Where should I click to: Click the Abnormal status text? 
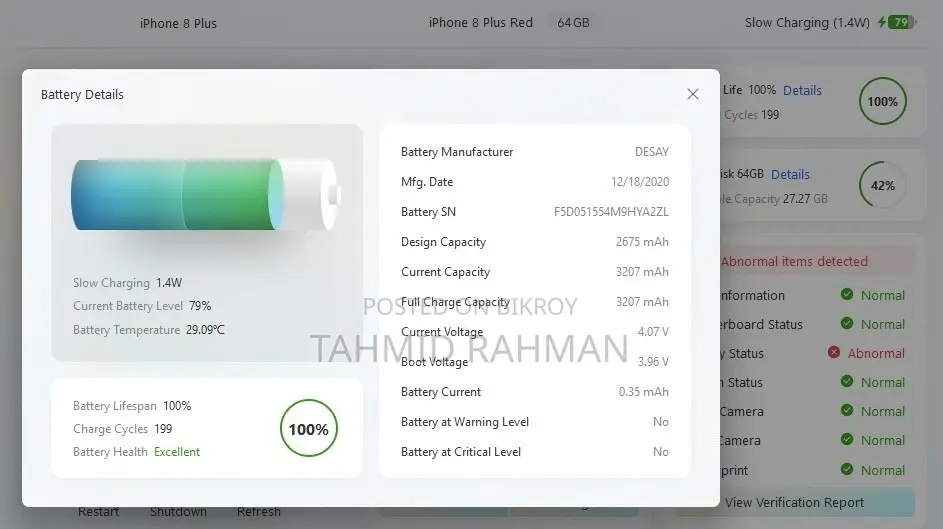click(876, 353)
